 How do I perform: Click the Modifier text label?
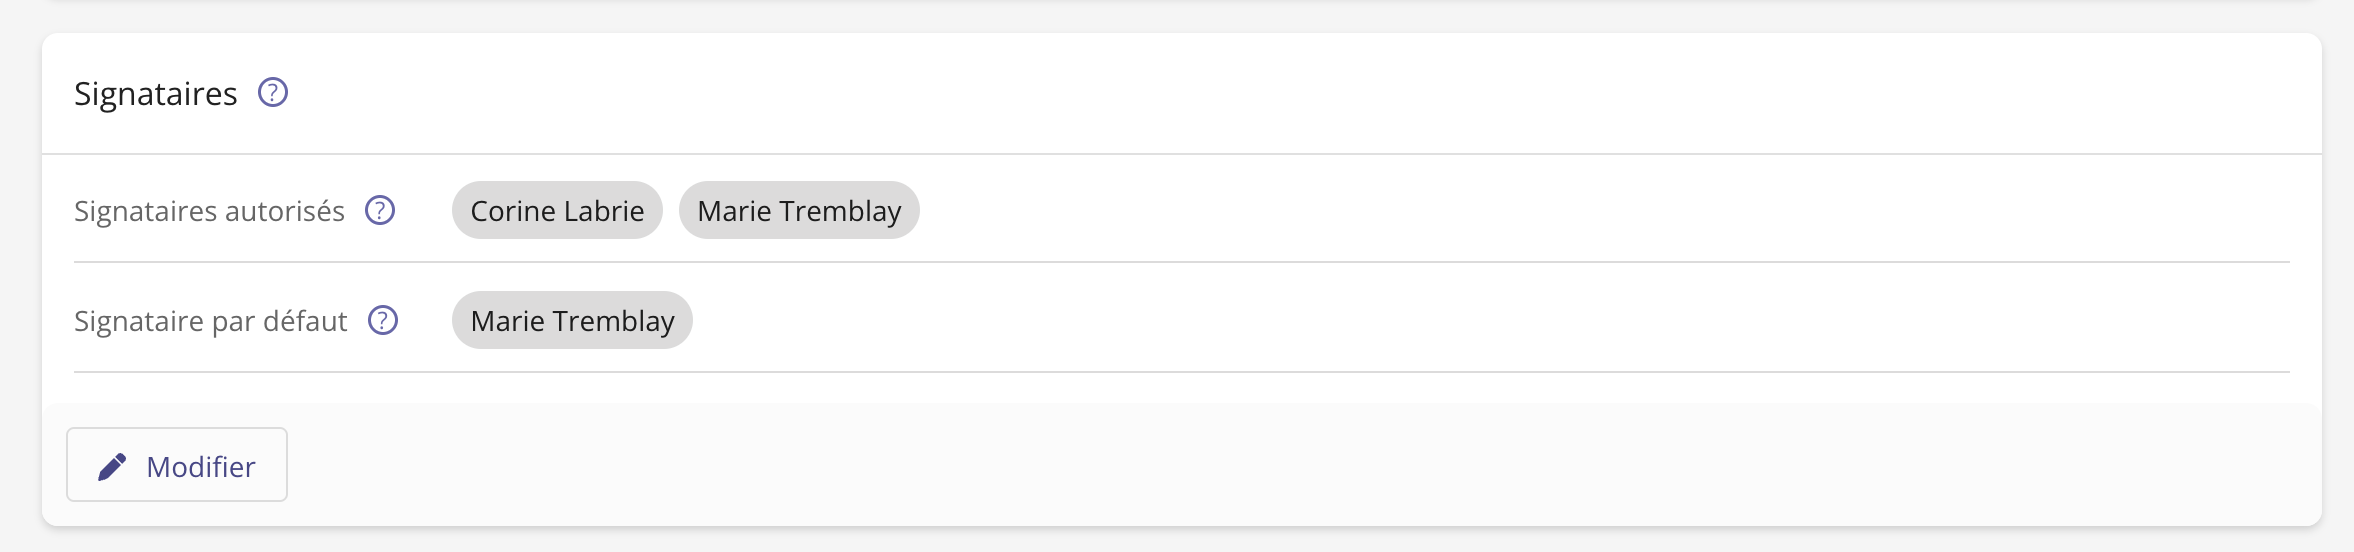point(201,467)
